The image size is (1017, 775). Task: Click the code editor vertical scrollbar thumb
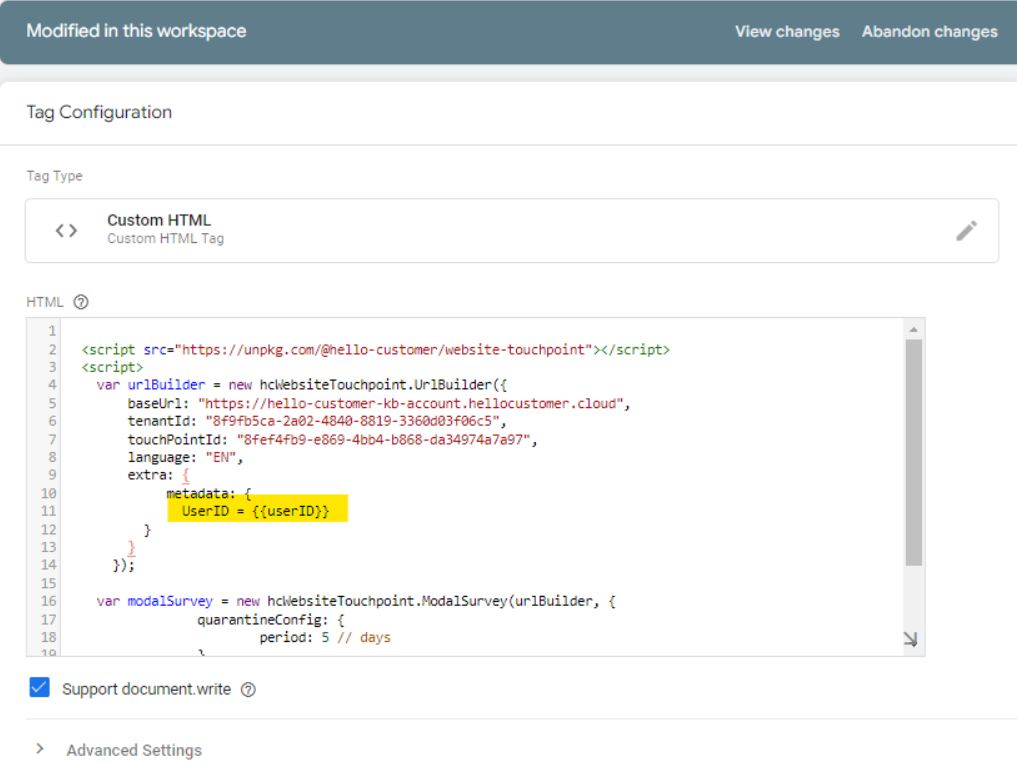pos(913,450)
